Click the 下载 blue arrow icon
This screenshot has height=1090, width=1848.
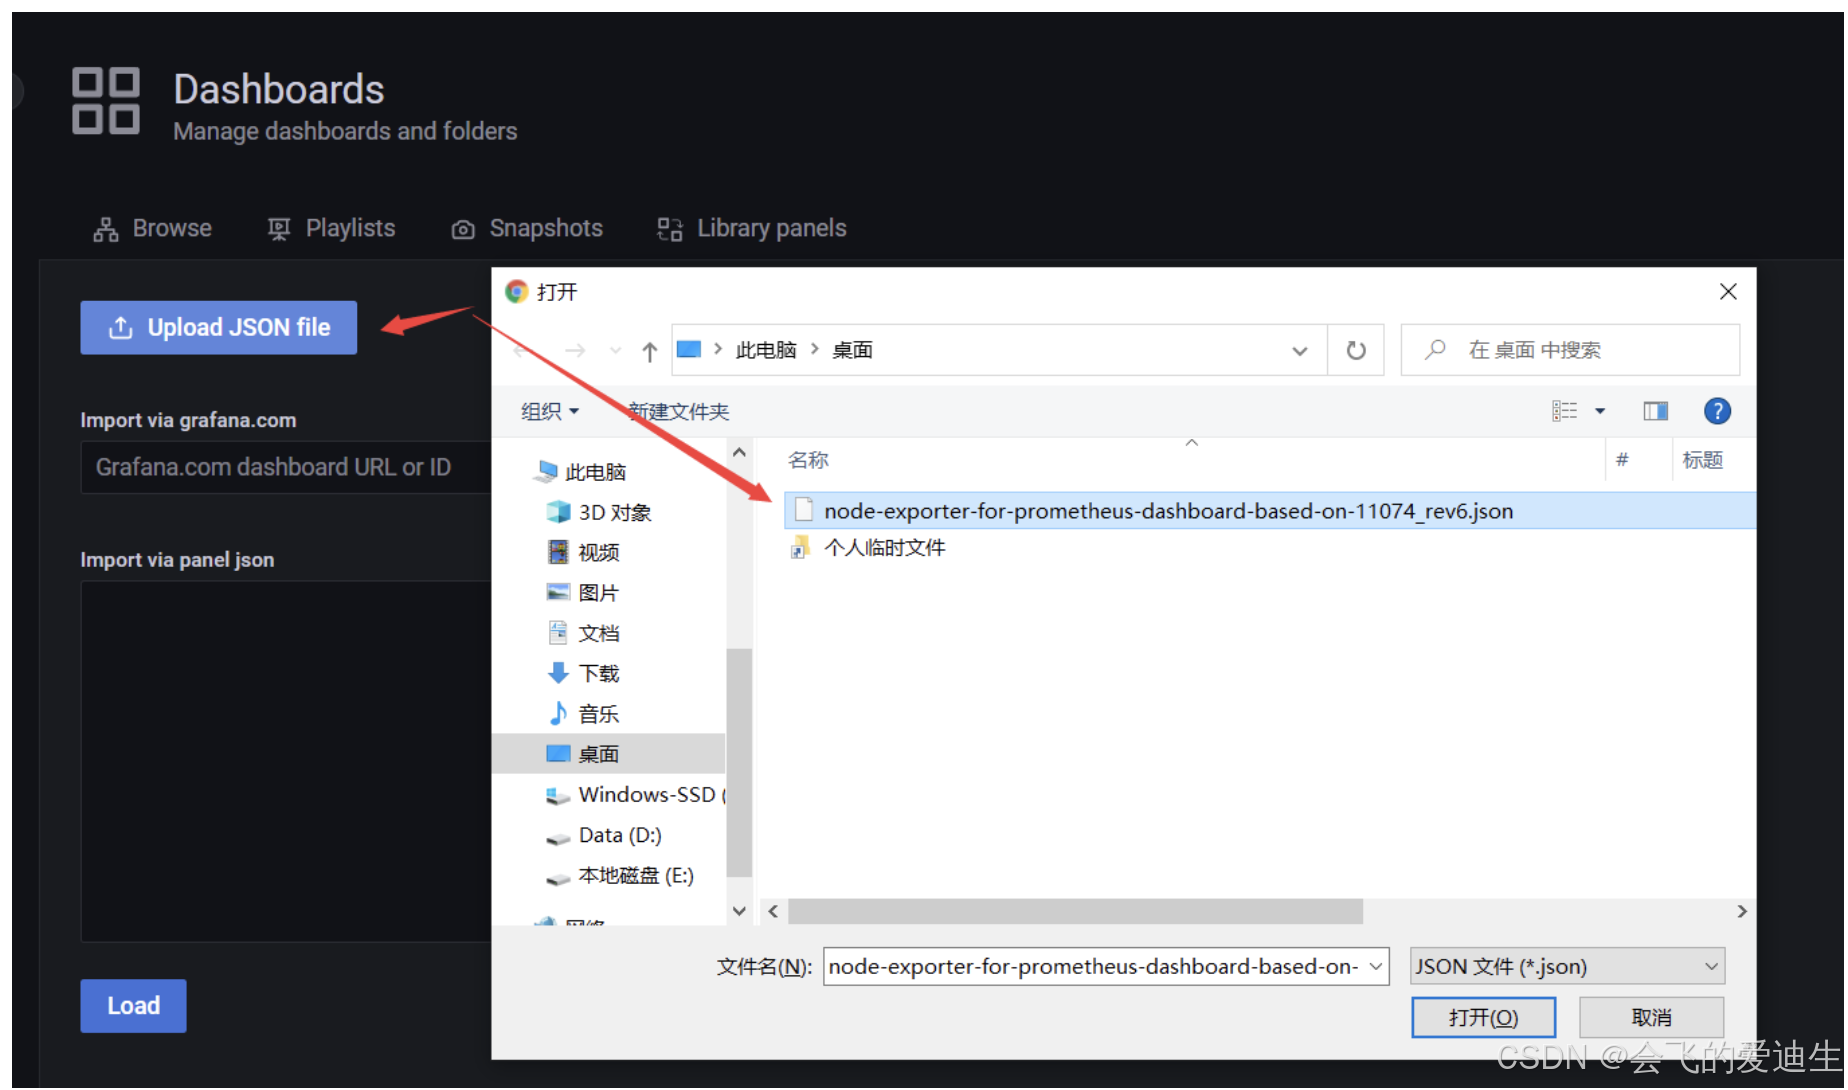(x=558, y=673)
